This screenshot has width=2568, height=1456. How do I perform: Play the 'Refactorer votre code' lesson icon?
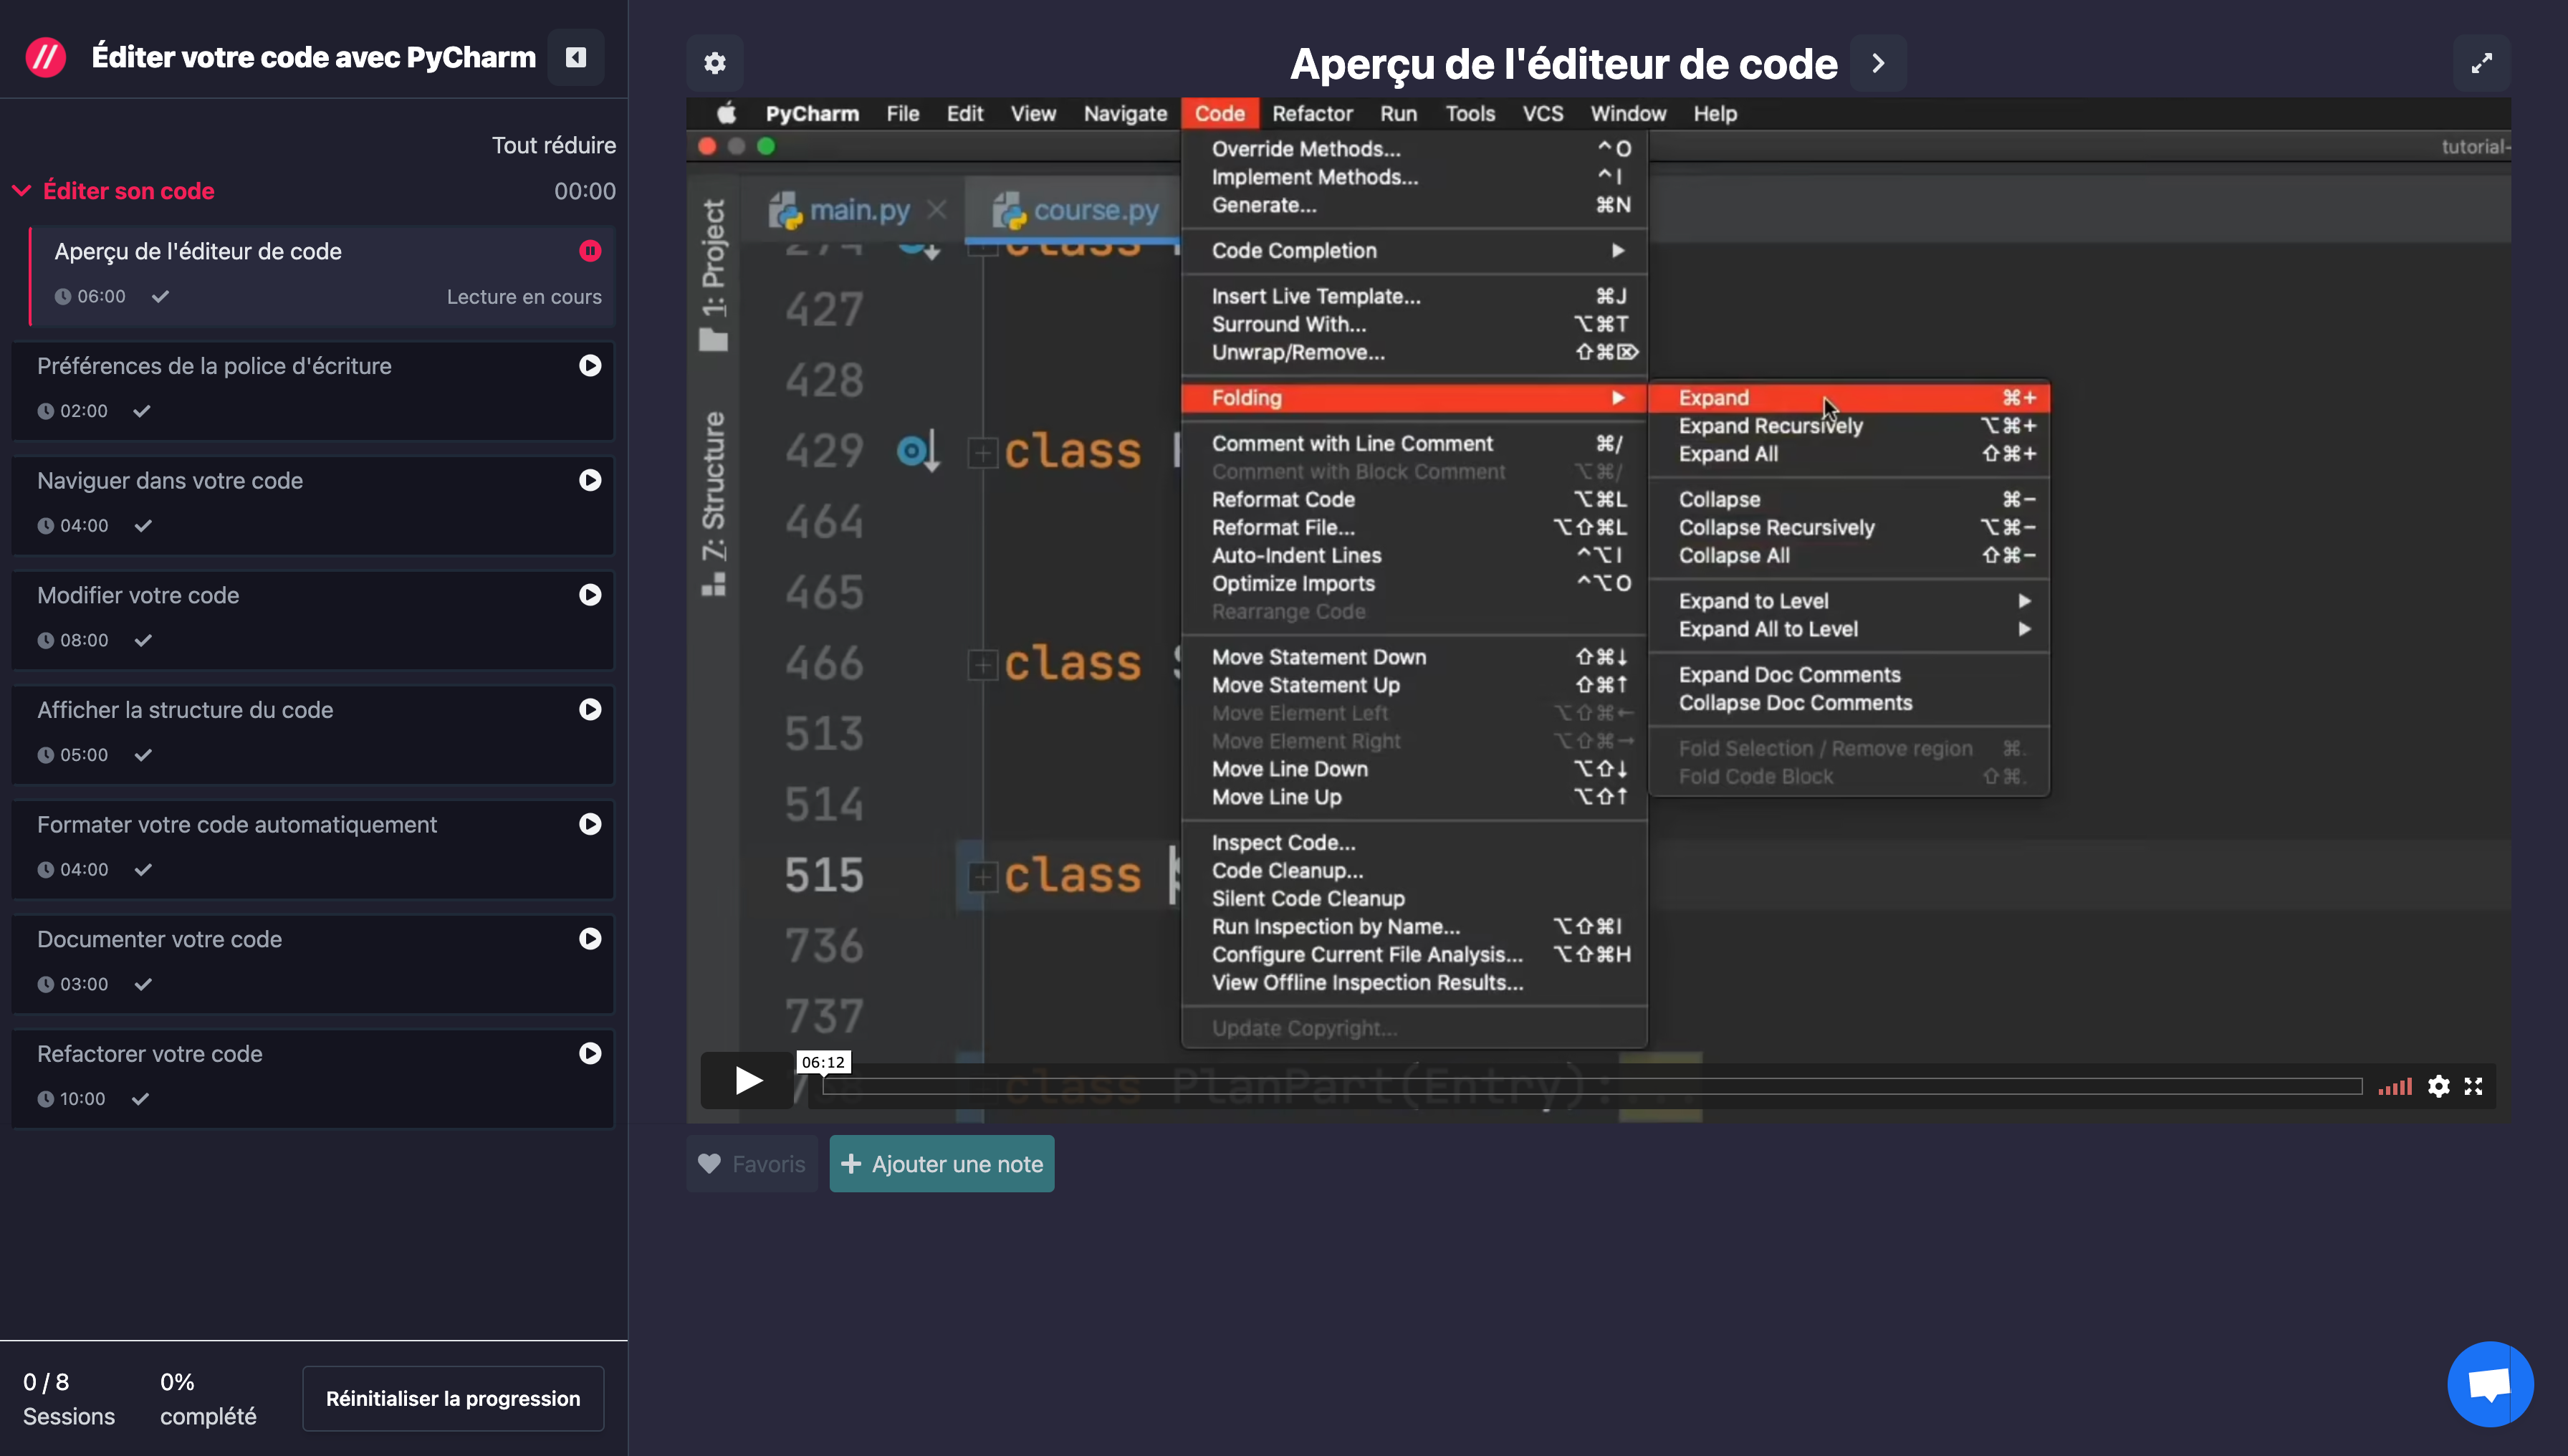coord(590,1053)
